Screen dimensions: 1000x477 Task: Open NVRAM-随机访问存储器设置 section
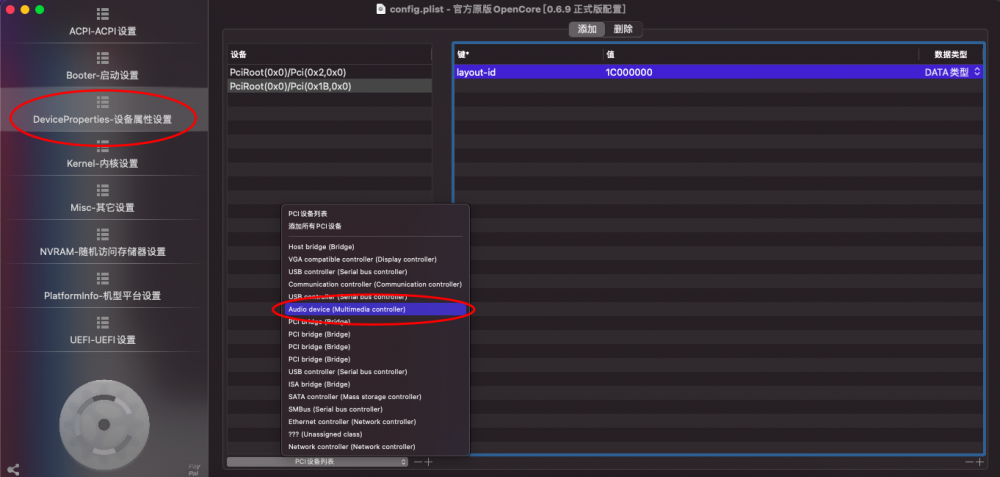[x=103, y=242]
